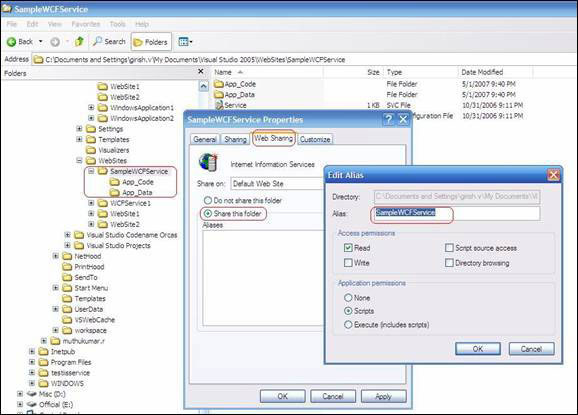Select the SendTo folder icon
The image size is (578, 415).
[x=67, y=277]
